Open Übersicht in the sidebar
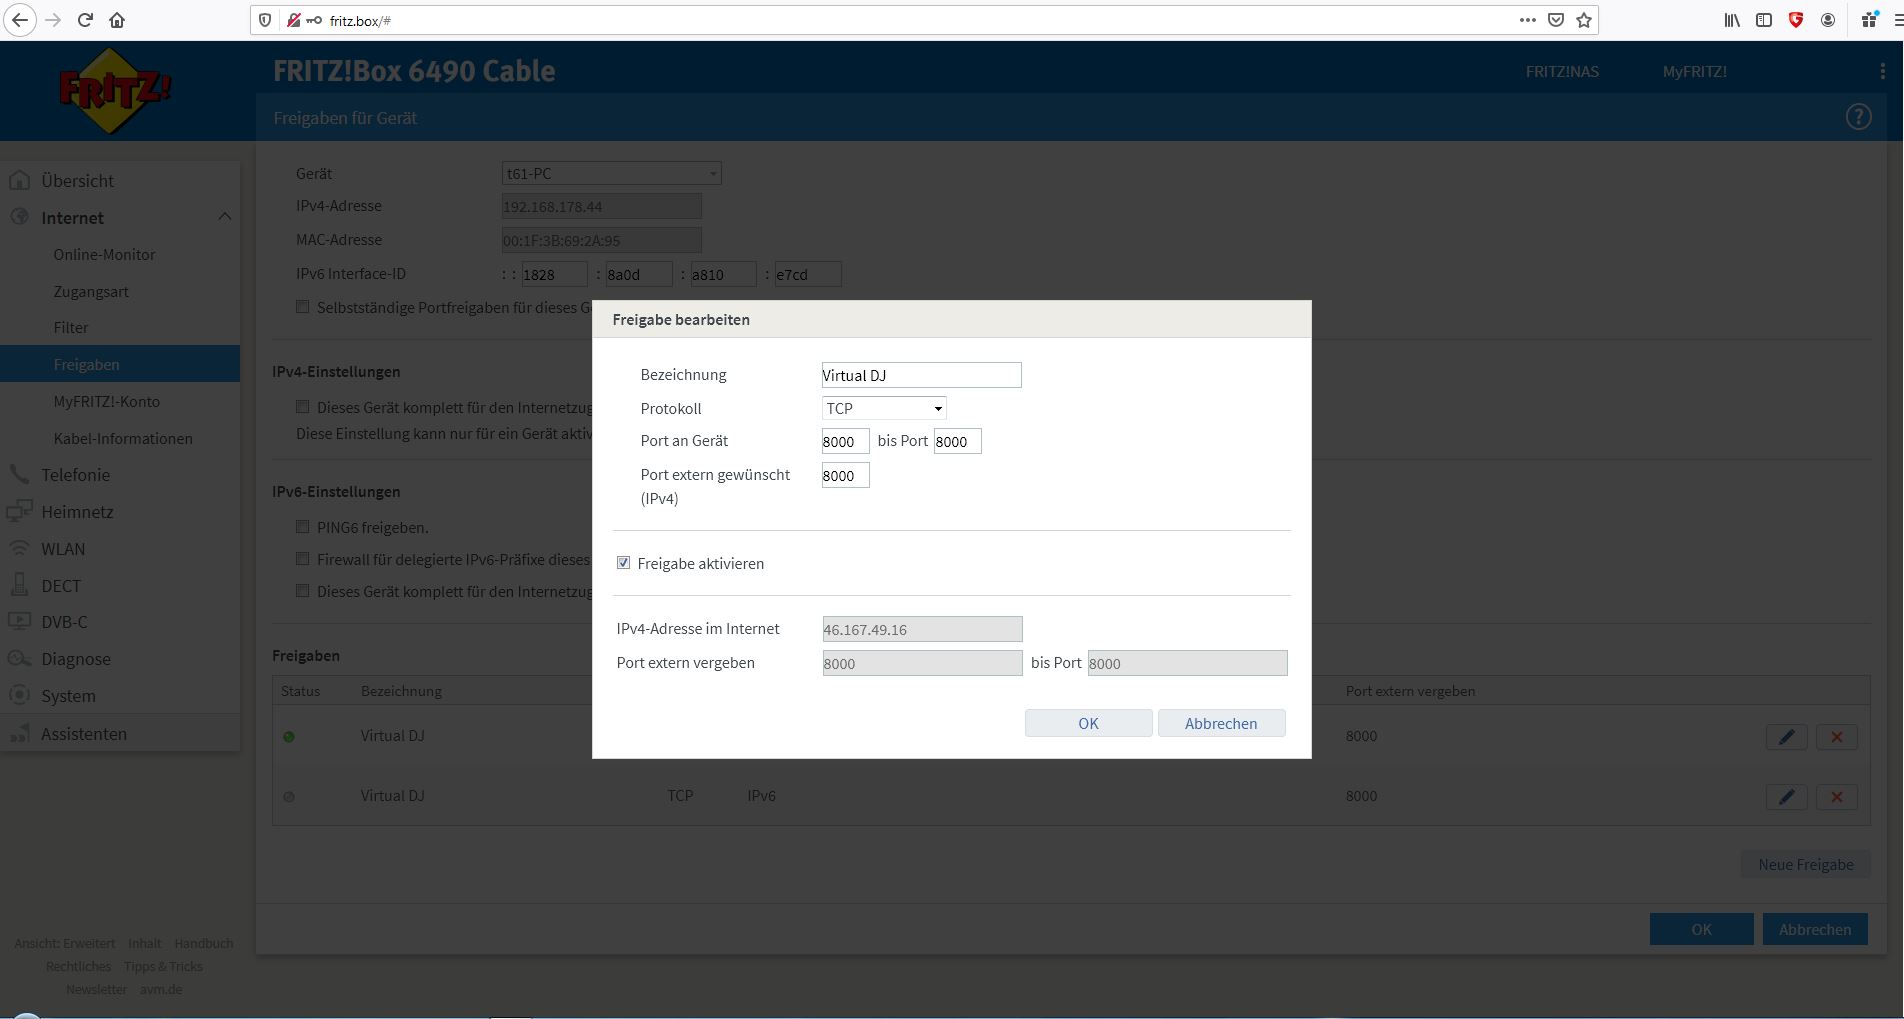The width and height of the screenshot is (1904, 1019). [77, 181]
